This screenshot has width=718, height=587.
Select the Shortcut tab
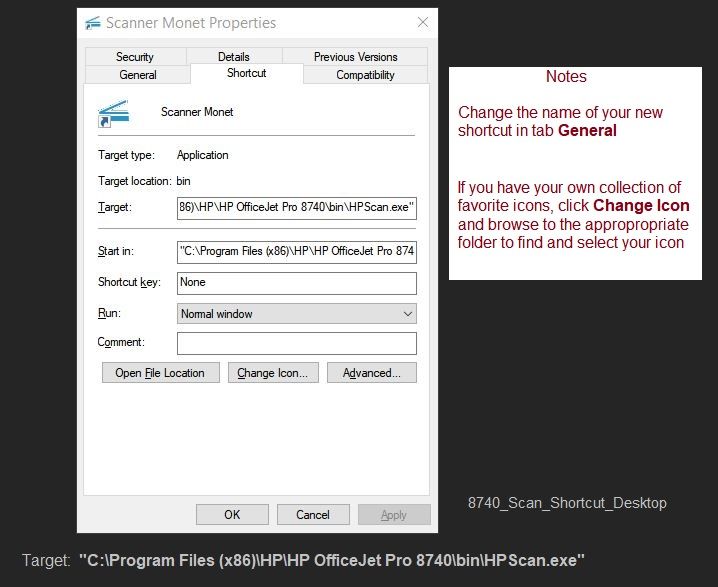(x=246, y=73)
